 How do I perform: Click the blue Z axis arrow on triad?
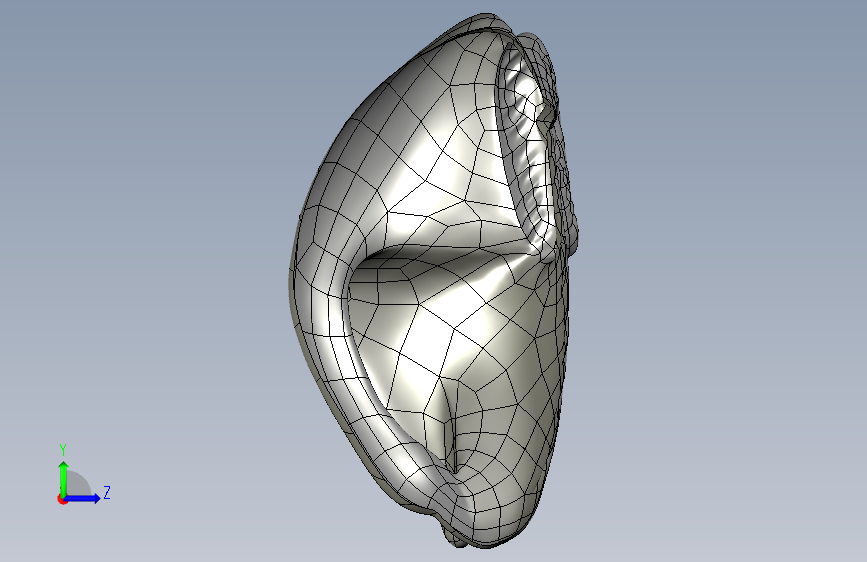click(x=83, y=498)
